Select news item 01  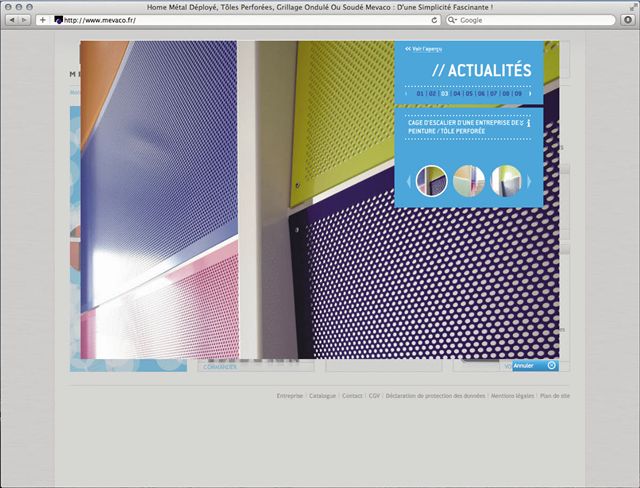click(420, 93)
